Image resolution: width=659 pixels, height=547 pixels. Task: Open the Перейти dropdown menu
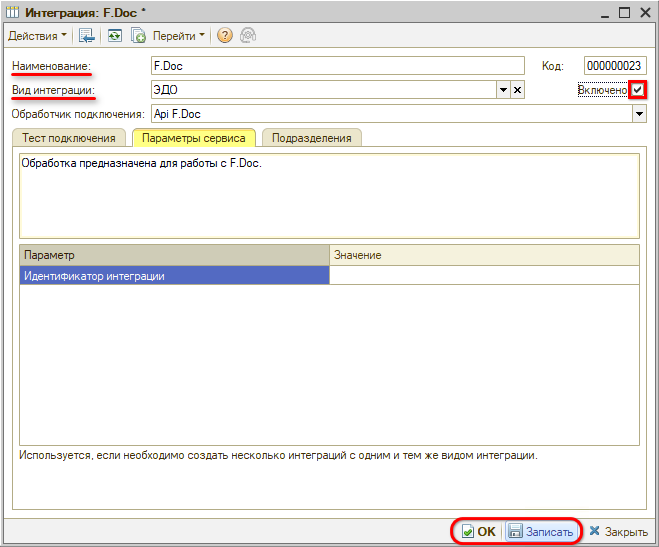tap(178, 36)
